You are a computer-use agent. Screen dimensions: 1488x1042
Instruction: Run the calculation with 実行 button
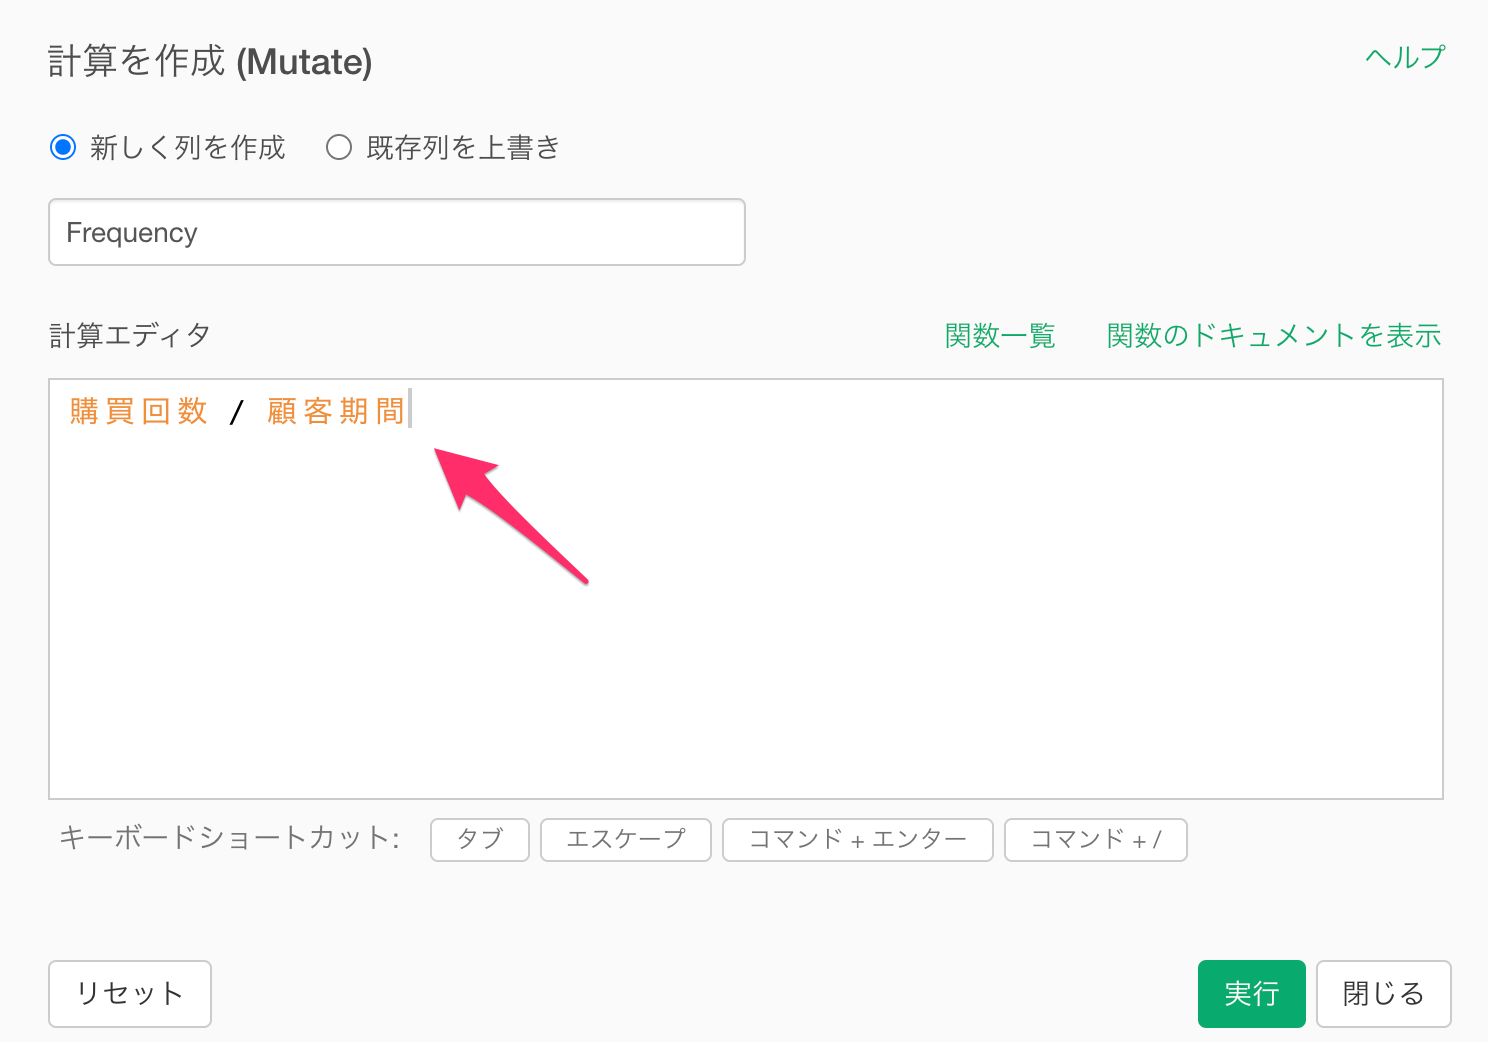pos(1252,994)
